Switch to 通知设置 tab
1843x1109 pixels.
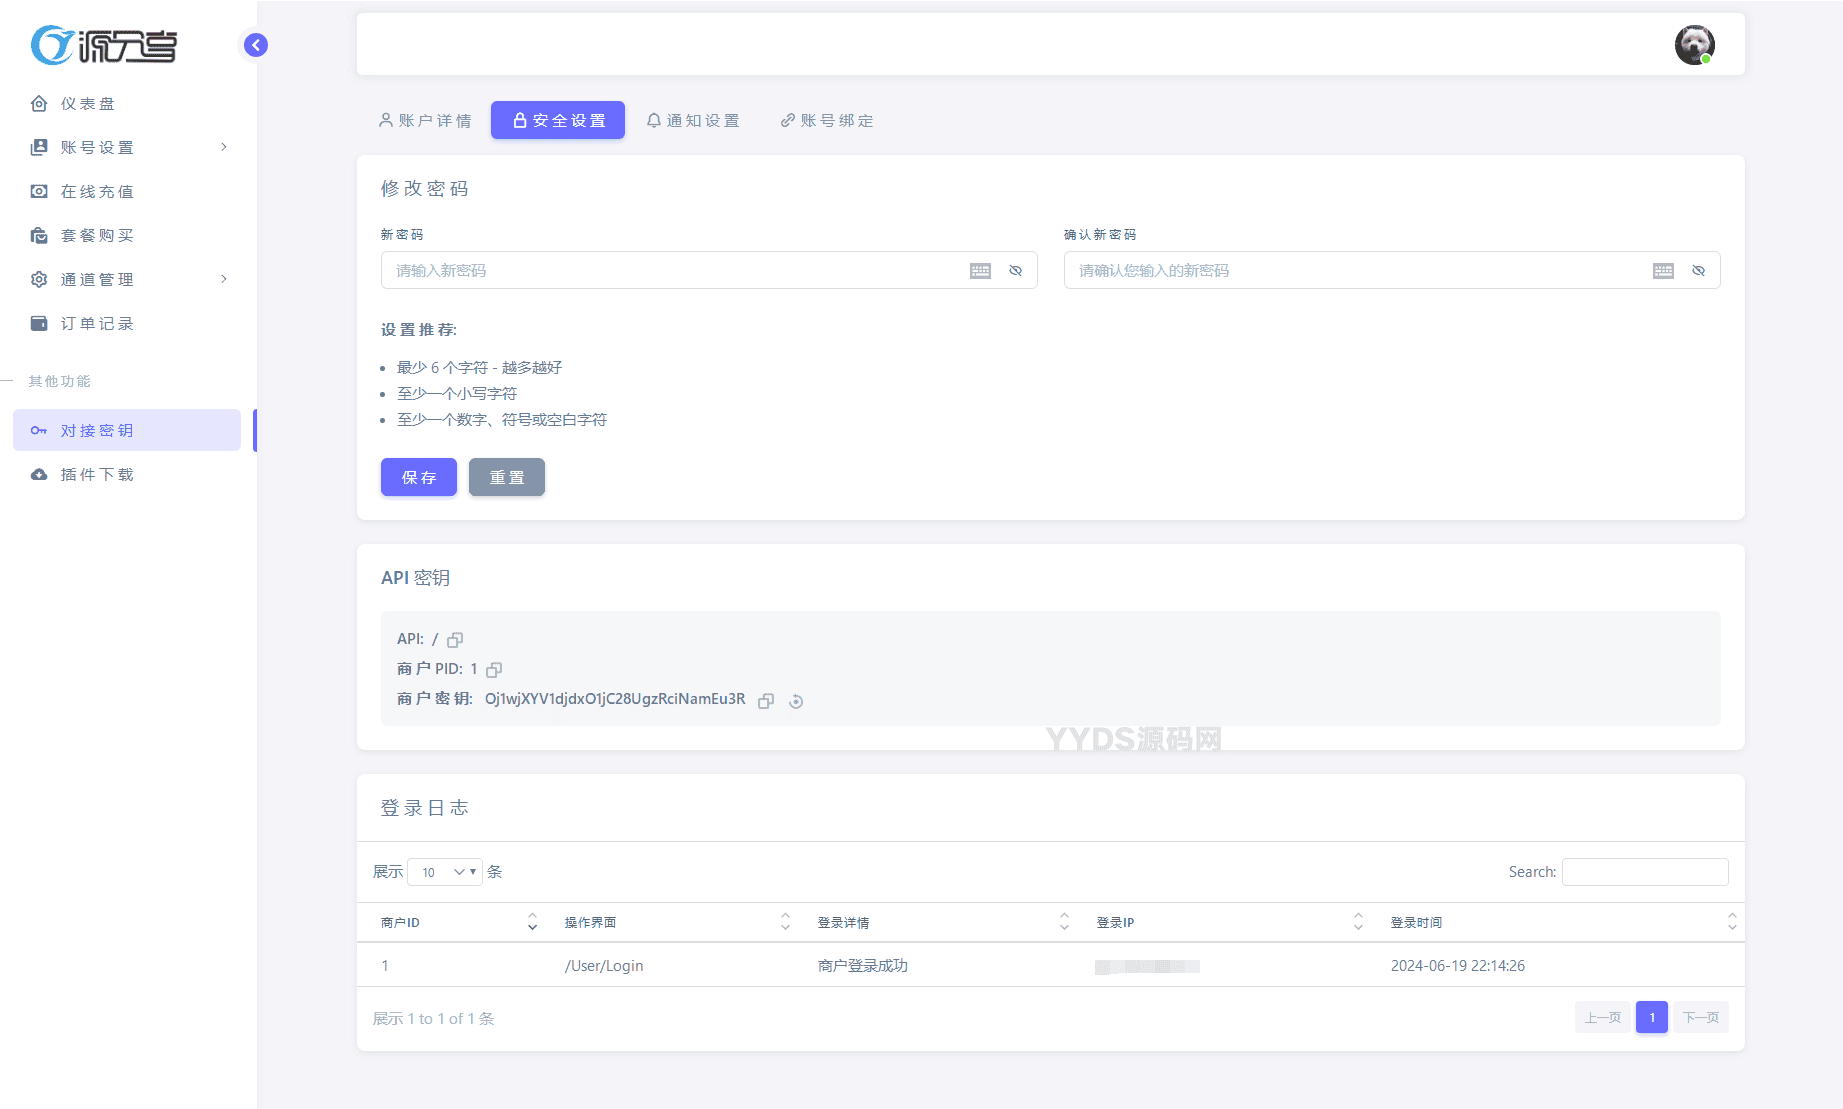point(693,120)
